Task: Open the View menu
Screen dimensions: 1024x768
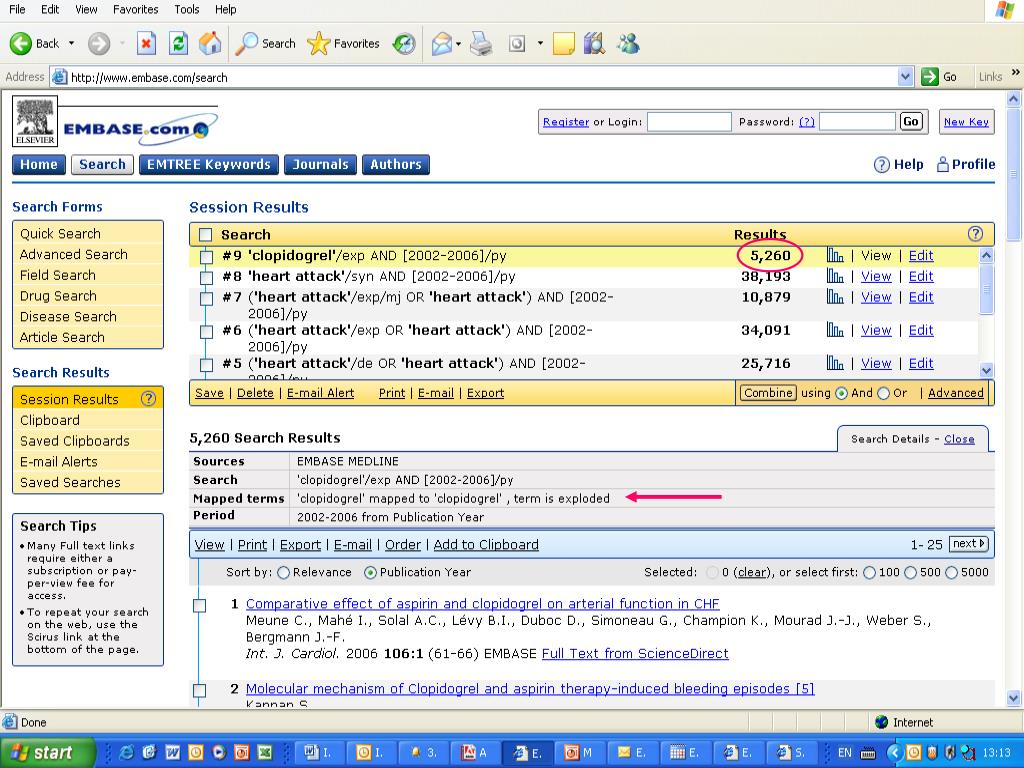Action: click(x=86, y=9)
